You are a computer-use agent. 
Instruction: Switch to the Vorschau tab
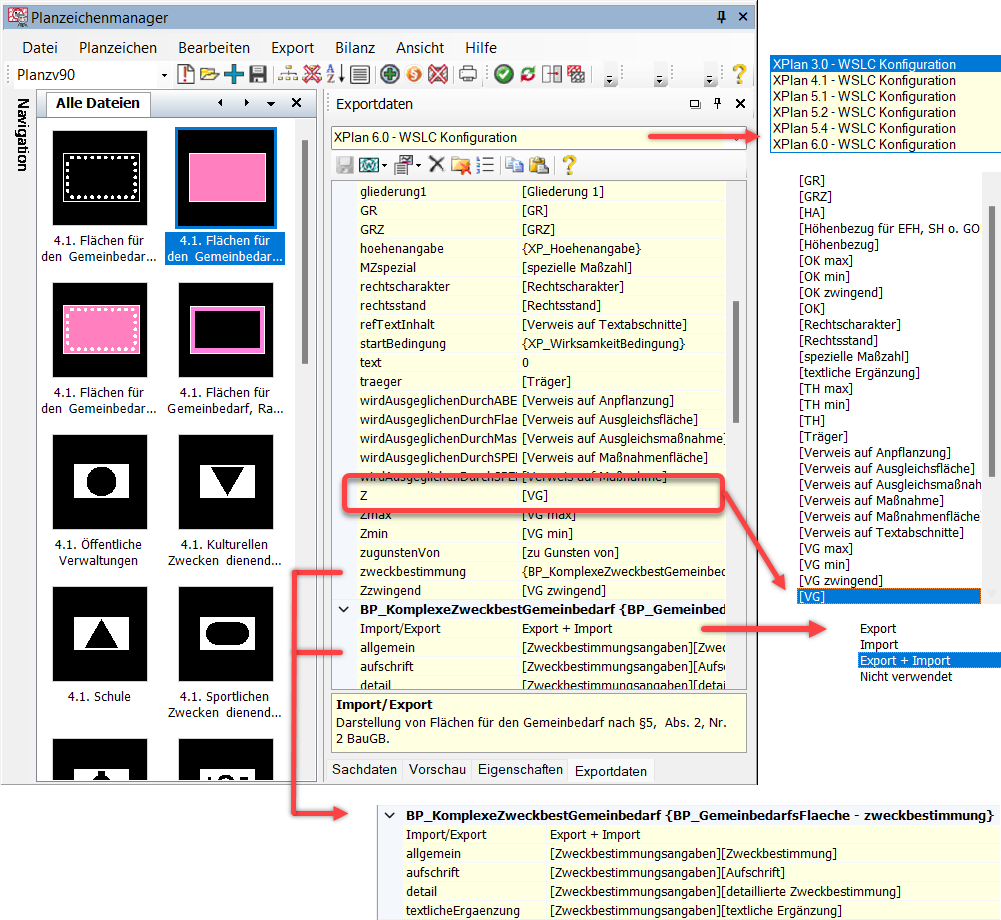pyautogui.click(x=437, y=769)
